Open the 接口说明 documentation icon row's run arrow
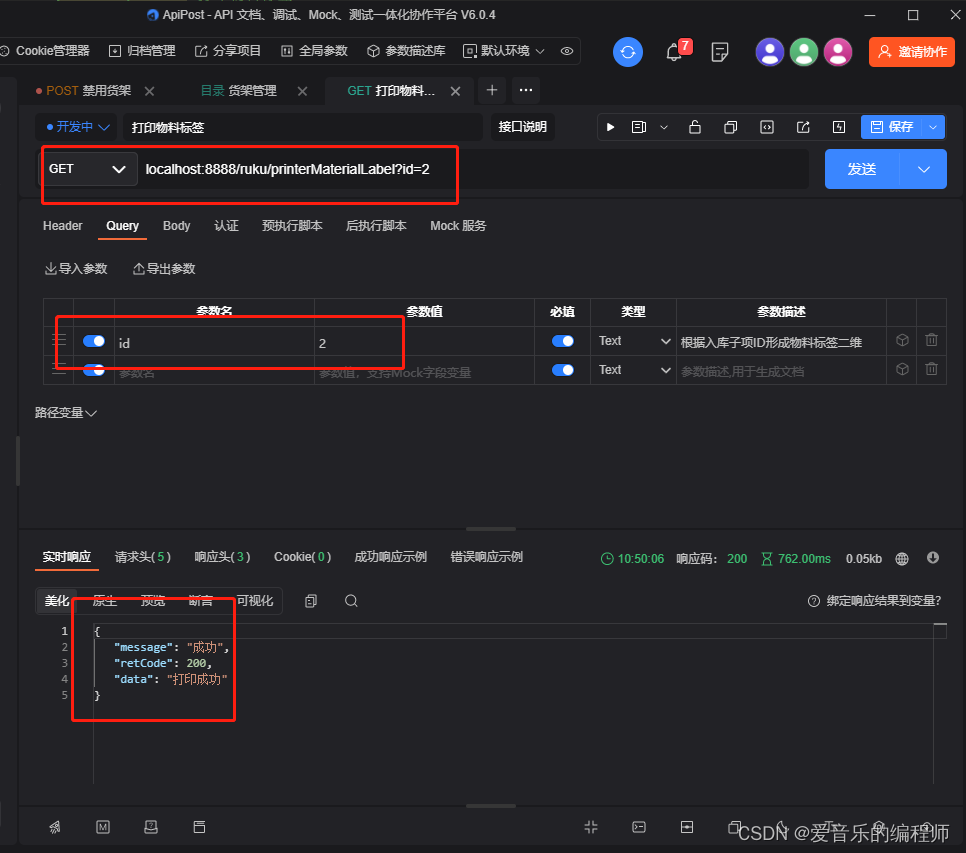 tap(610, 127)
